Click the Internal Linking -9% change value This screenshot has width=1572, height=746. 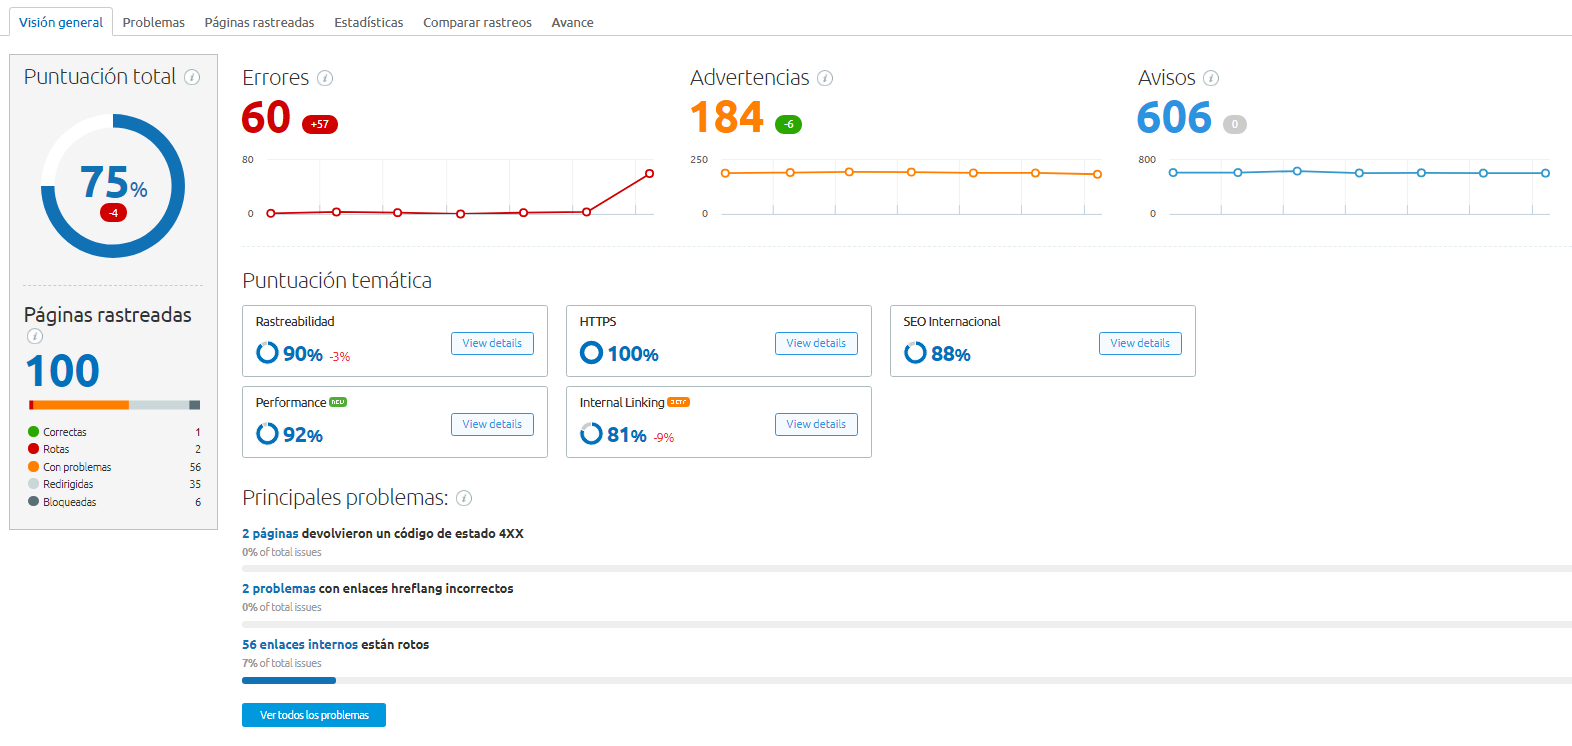(664, 438)
